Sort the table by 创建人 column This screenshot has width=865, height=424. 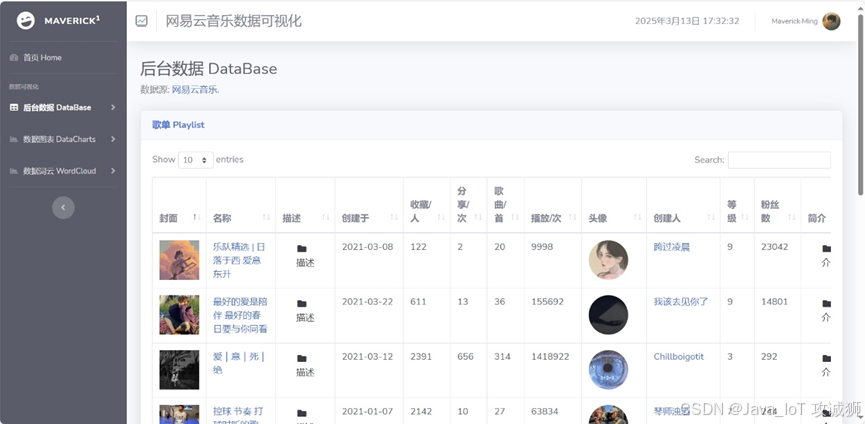coord(712,217)
